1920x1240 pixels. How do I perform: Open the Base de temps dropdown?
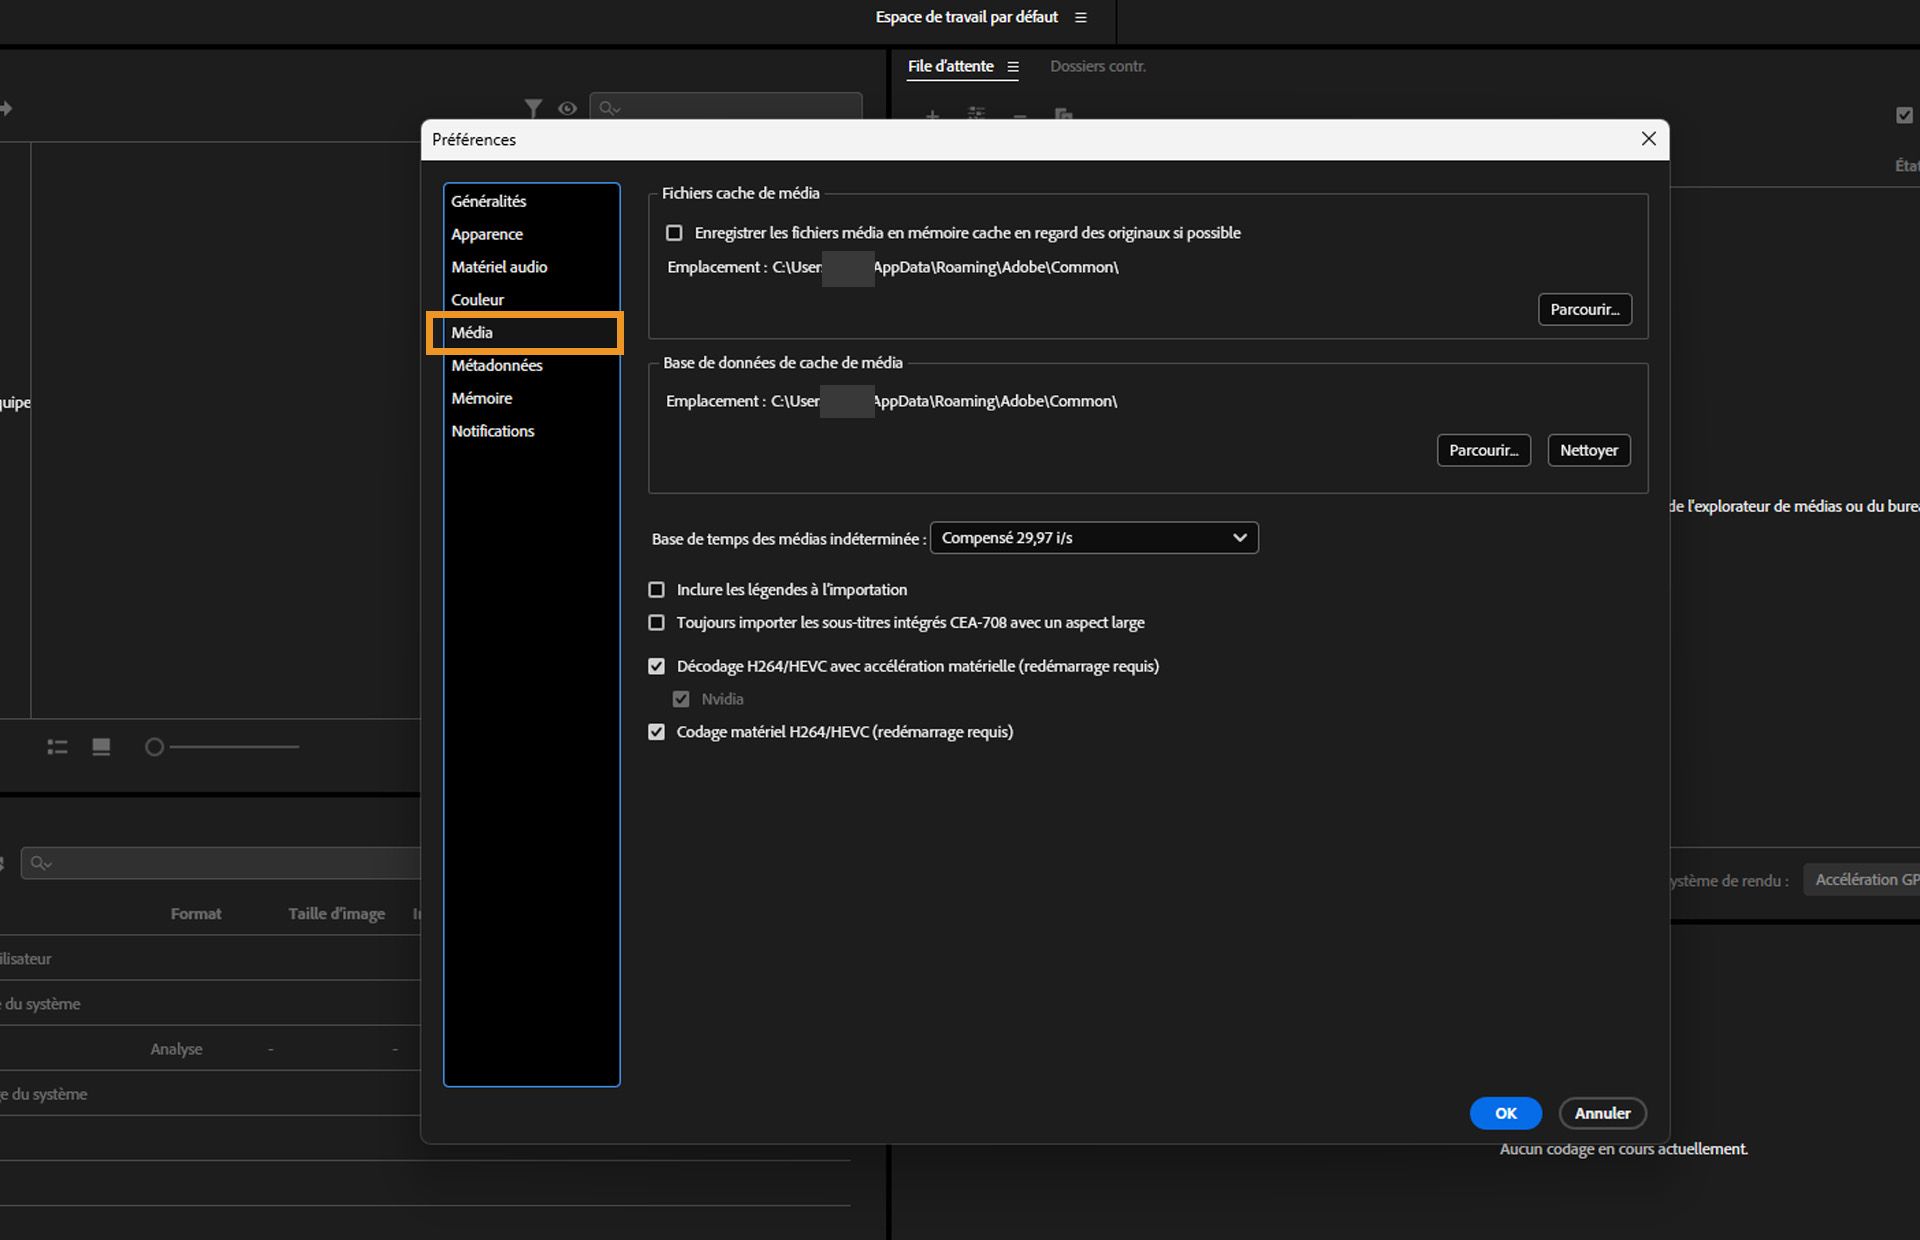(x=1093, y=538)
